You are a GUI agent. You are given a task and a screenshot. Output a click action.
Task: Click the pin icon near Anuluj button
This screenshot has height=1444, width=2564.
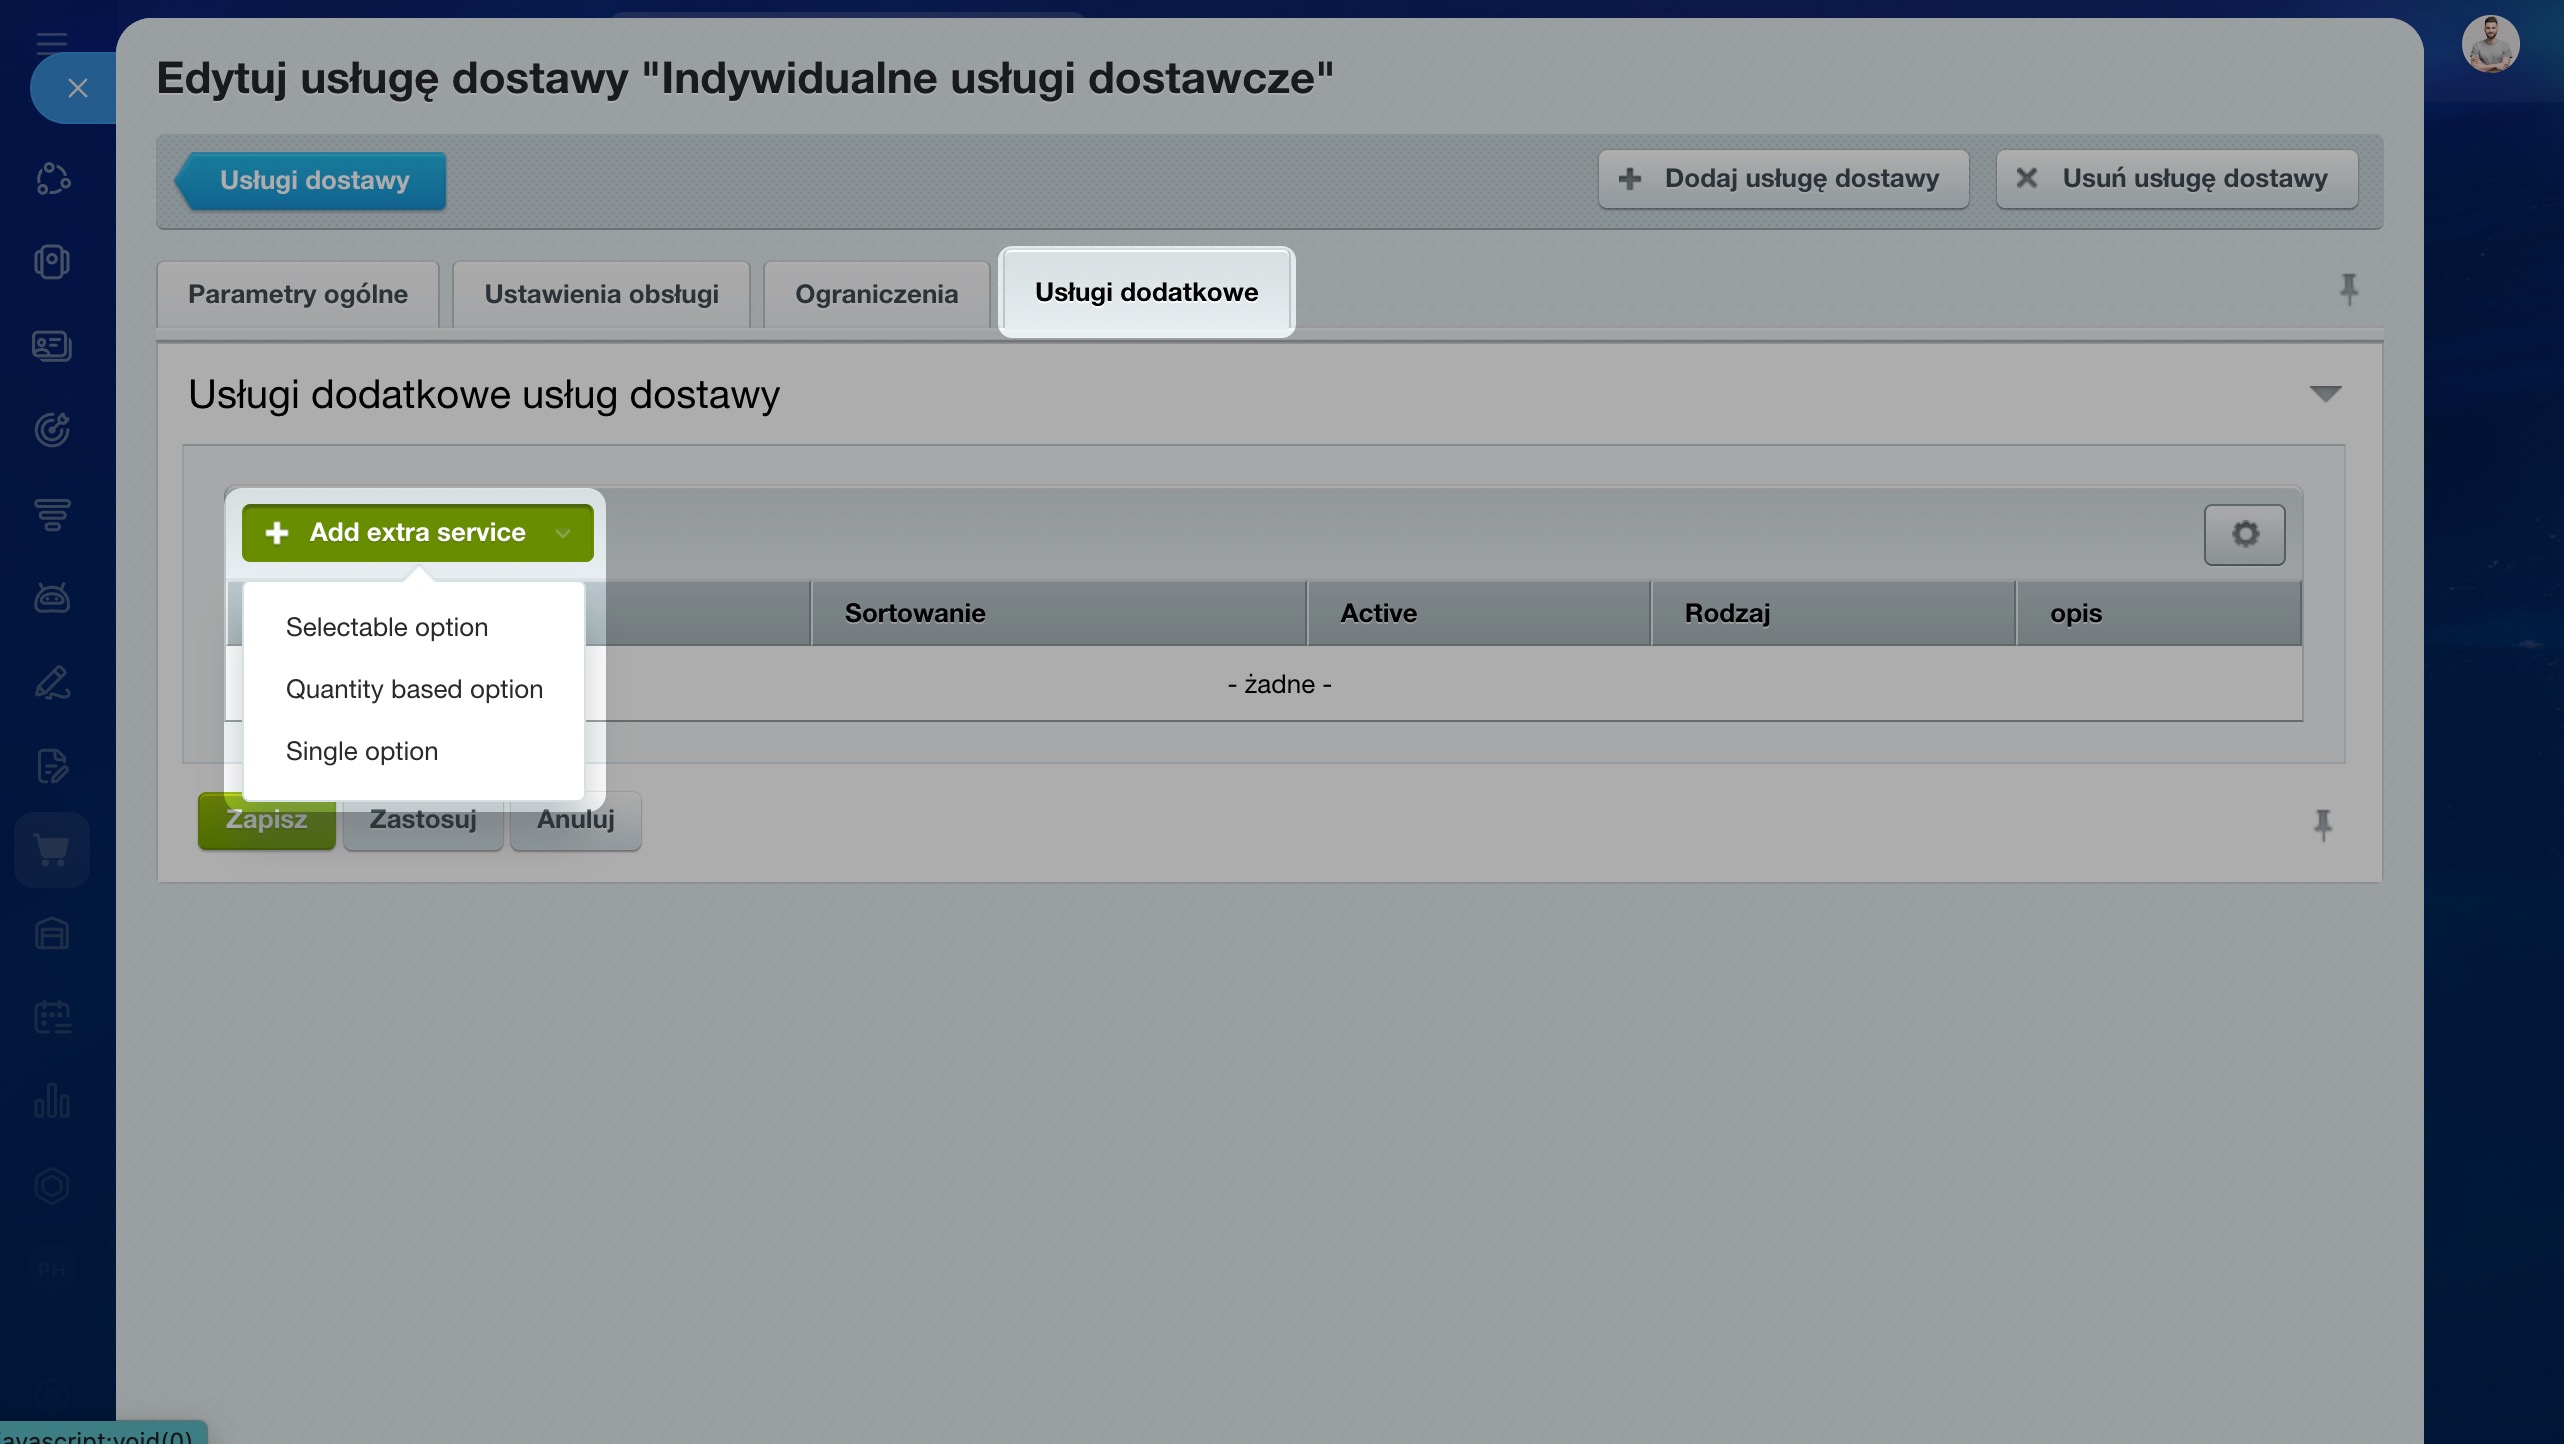pyautogui.click(x=2322, y=824)
